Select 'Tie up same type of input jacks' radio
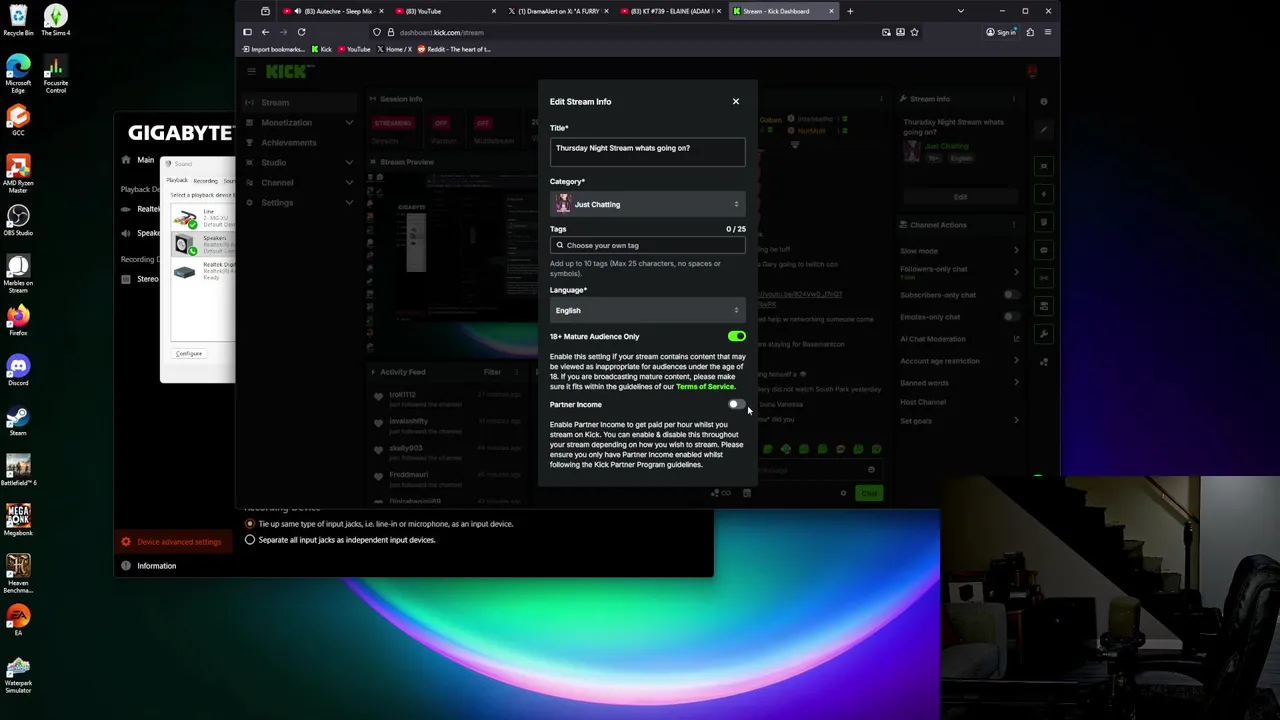This screenshot has width=1280, height=720. click(x=250, y=524)
